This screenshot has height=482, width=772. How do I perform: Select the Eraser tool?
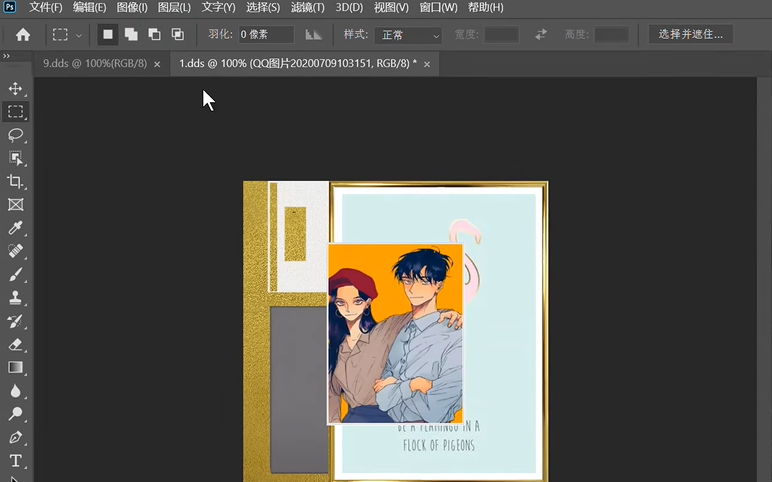coord(15,344)
